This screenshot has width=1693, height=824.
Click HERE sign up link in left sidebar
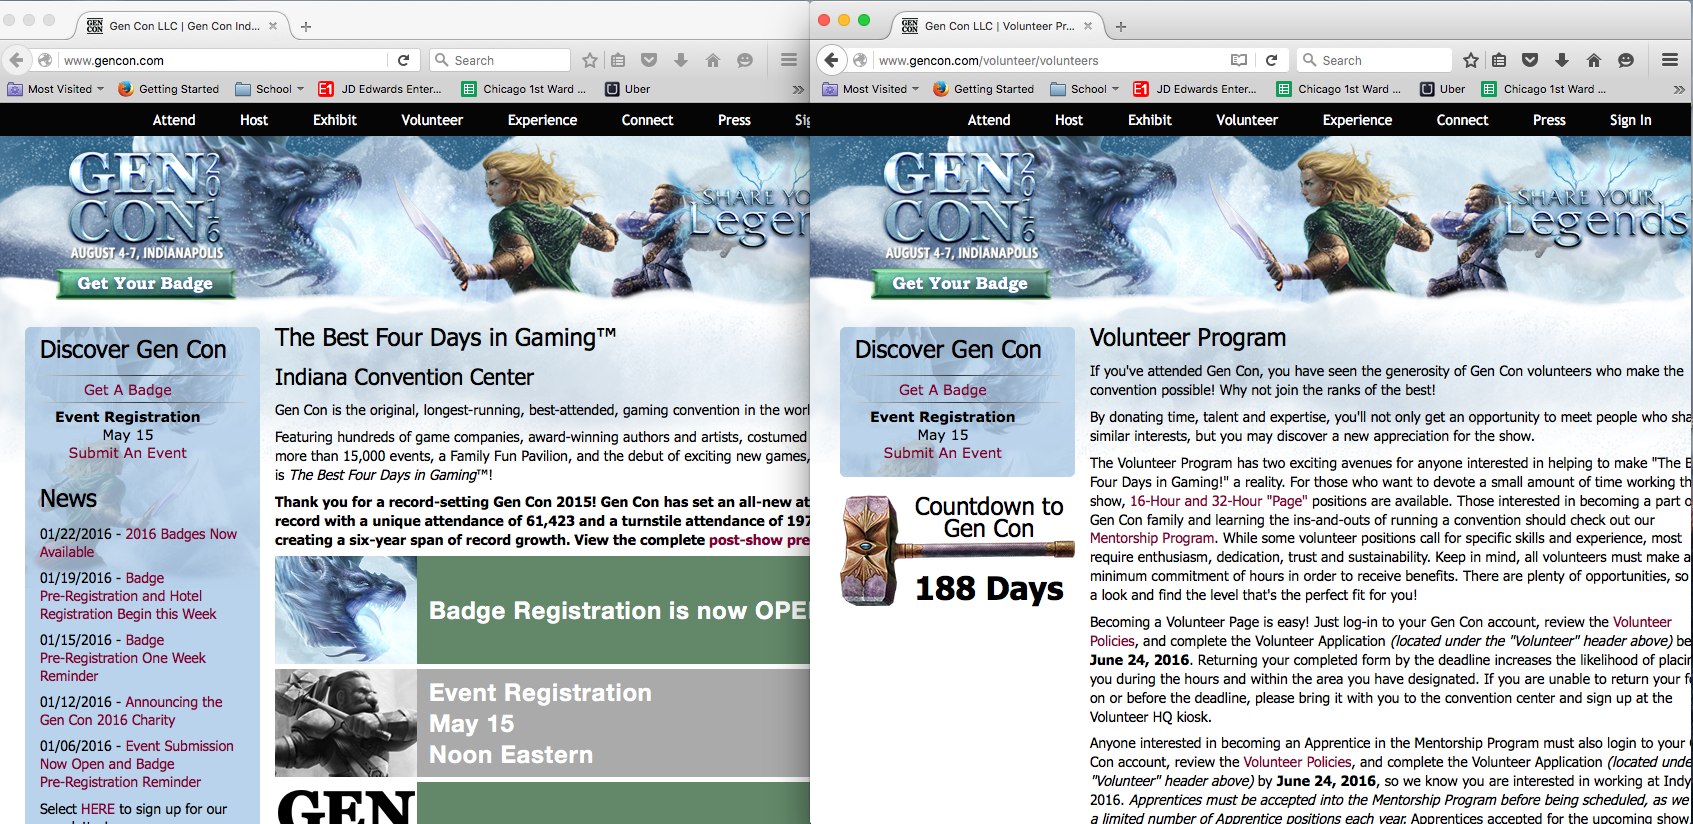(x=98, y=809)
